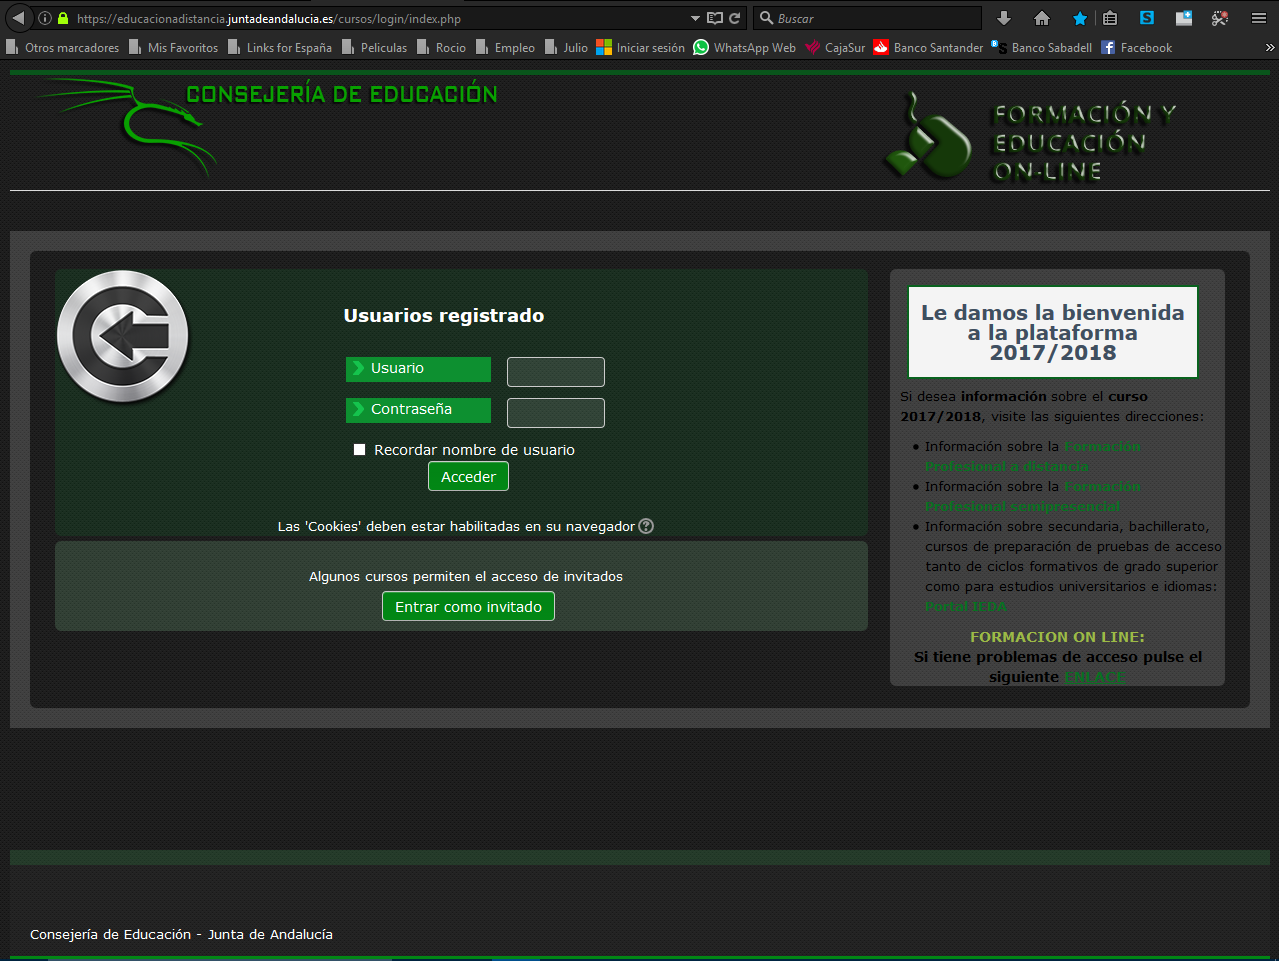
Task: Go to the browser home page icon
Action: 1042,18
